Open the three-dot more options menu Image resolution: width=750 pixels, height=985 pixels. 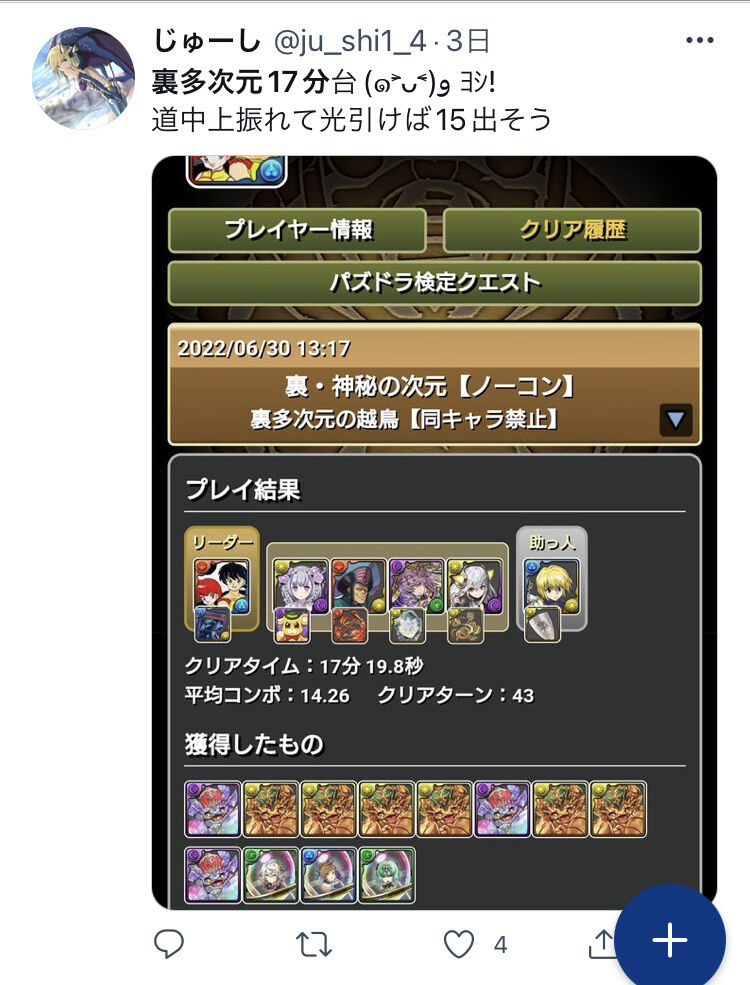[699, 41]
